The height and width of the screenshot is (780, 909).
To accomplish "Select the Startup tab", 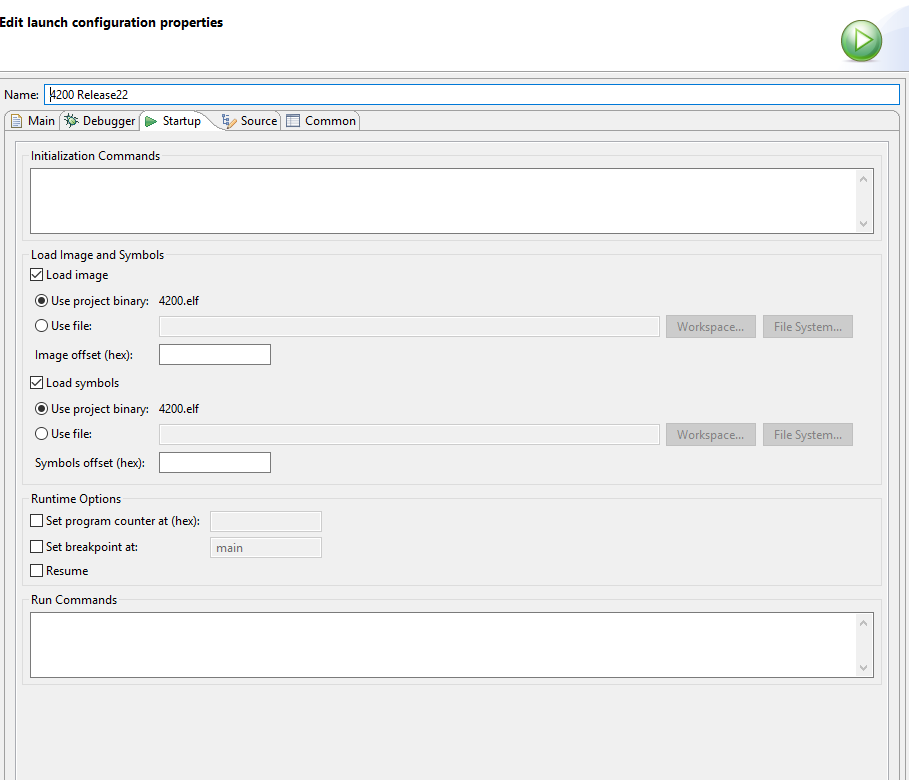I will (173, 121).
